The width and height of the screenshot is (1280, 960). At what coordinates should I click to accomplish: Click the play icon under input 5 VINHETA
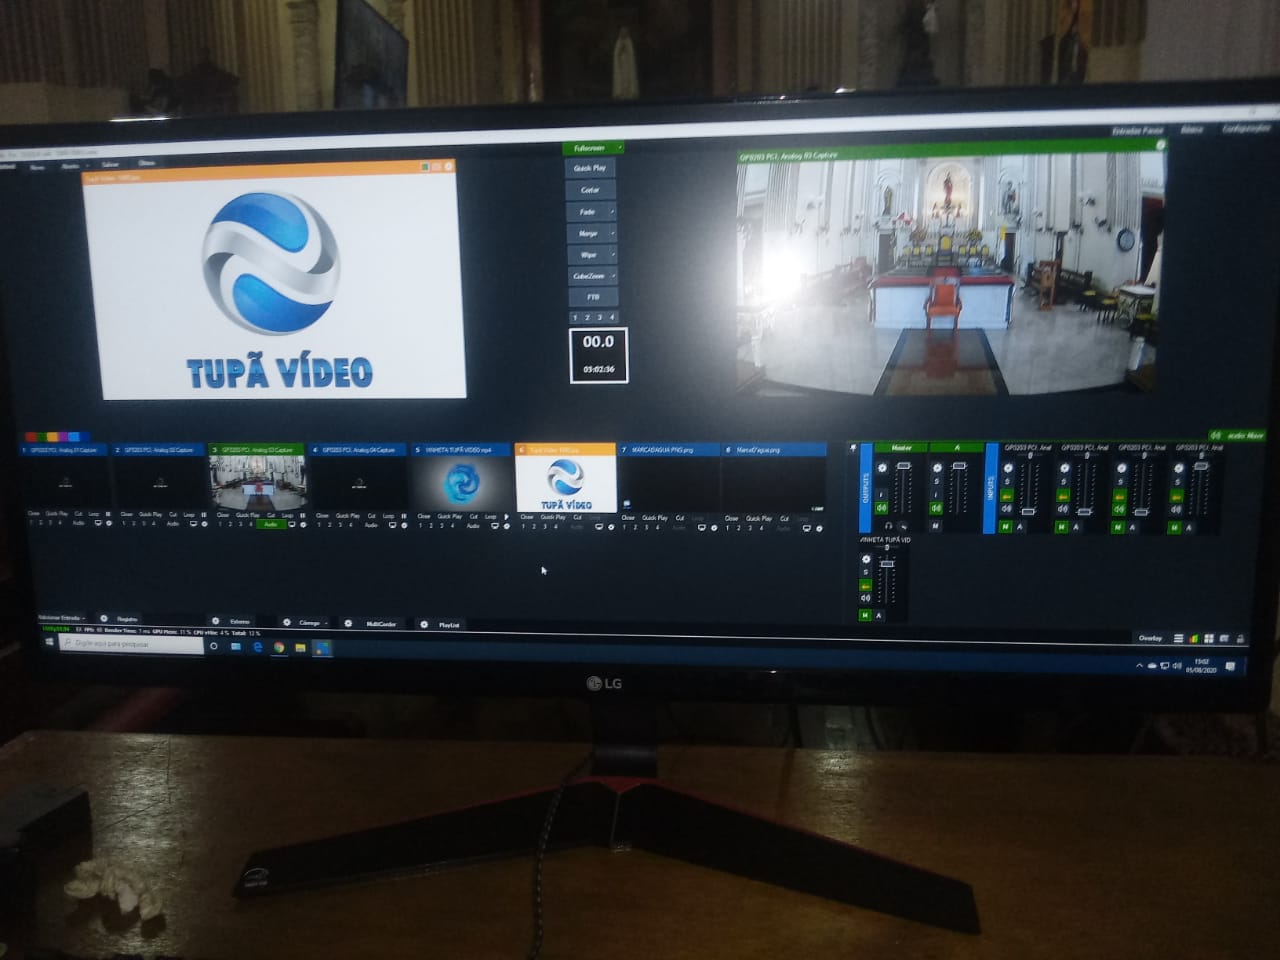click(506, 516)
